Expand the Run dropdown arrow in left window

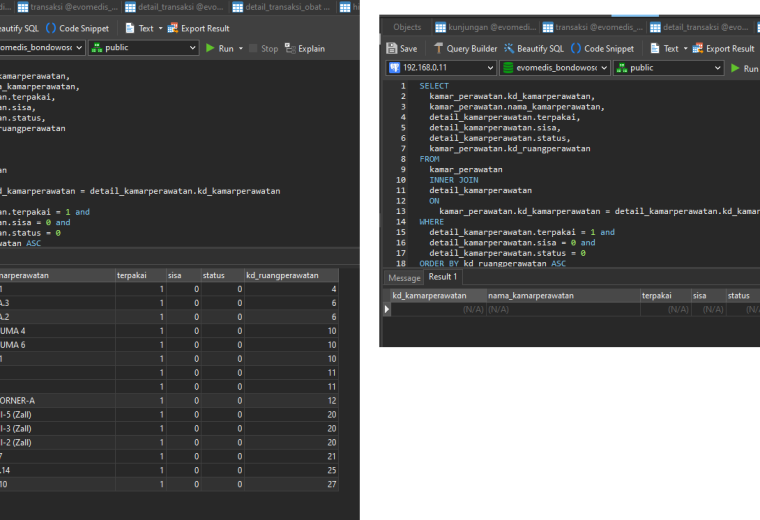pos(241,48)
